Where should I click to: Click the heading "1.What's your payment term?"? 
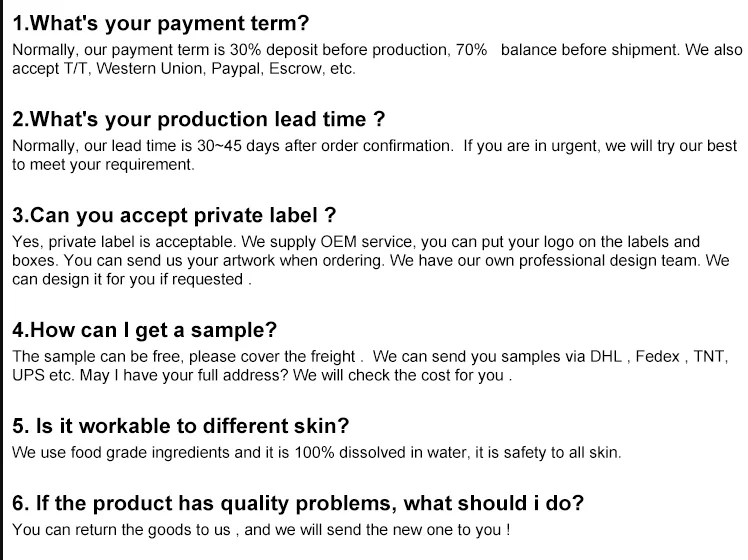[x=161, y=24]
